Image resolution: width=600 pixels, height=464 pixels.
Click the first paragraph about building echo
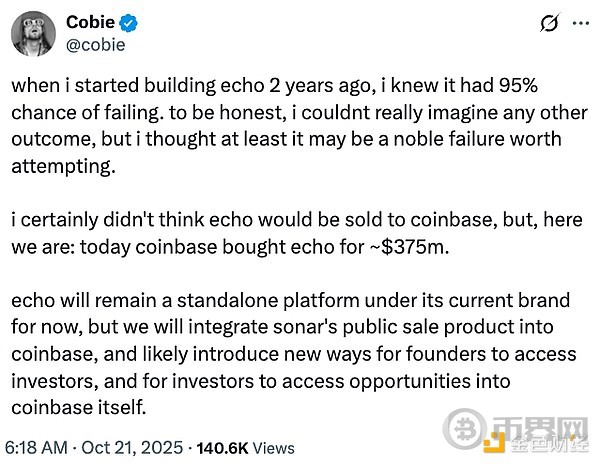tap(290, 125)
